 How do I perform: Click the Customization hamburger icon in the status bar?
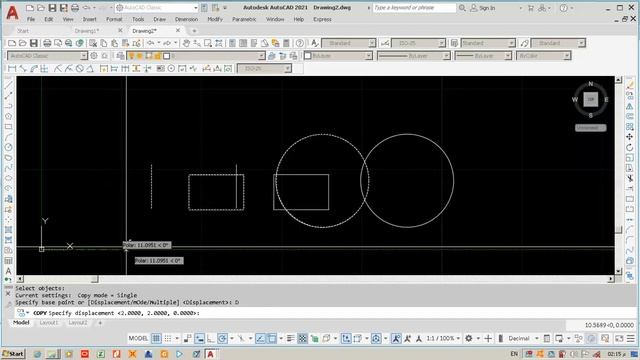[x=631, y=338]
